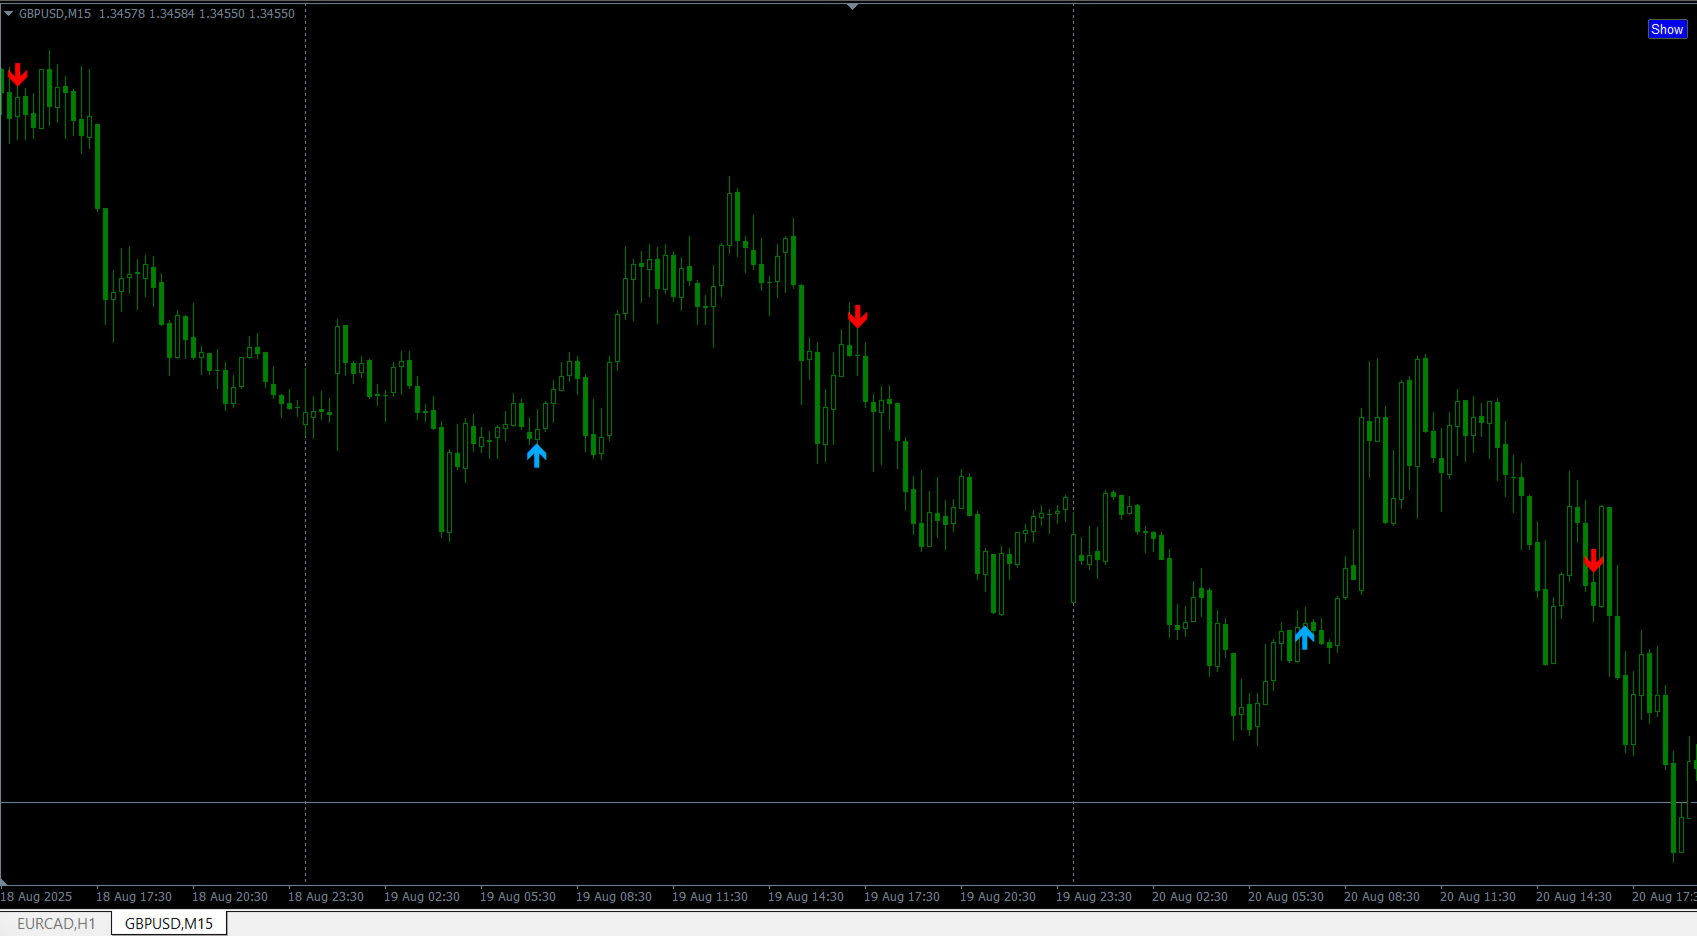The width and height of the screenshot is (1697, 936).
Task: Click the red sell arrow near 20 Aug 14:30
Action: pos(1593,560)
